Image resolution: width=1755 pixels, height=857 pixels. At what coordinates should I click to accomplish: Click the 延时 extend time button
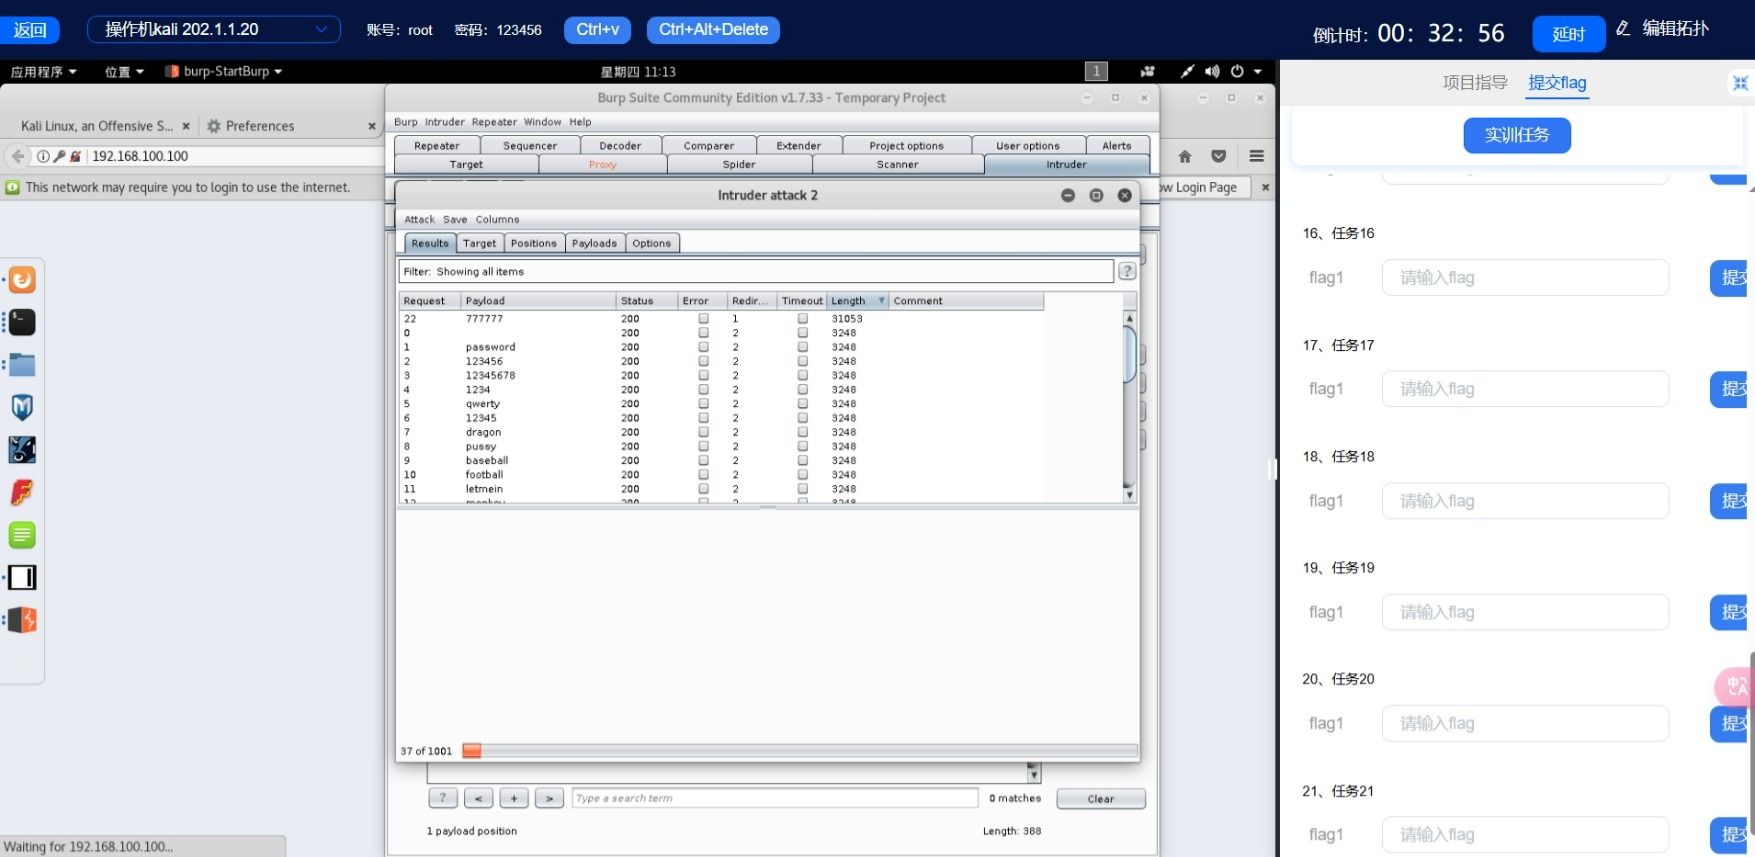pos(1568,34)
